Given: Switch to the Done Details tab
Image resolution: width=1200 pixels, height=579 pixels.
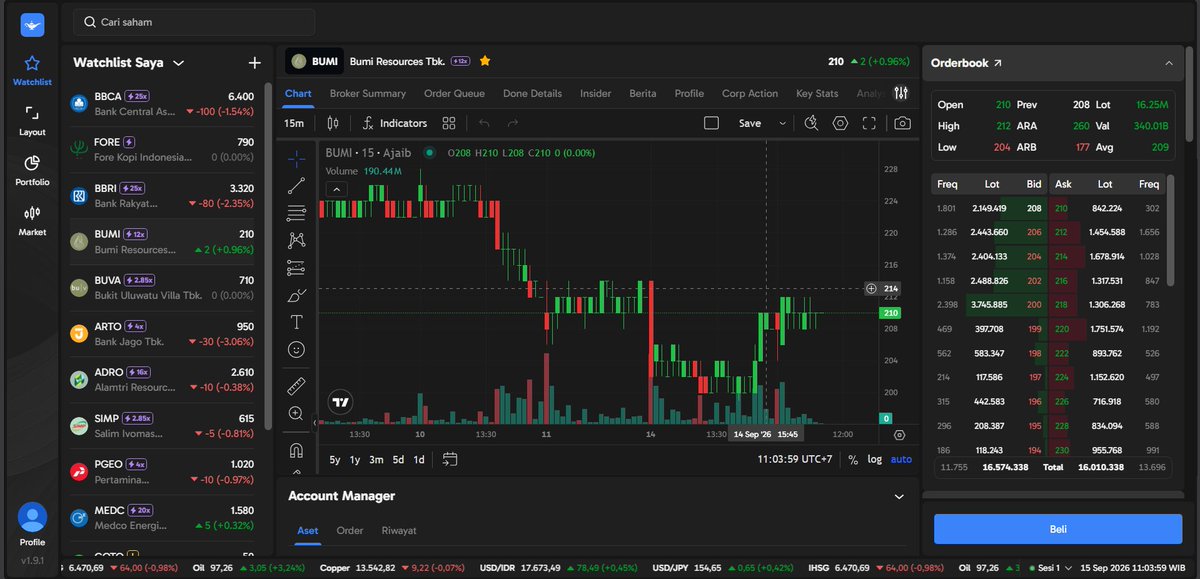Looking at the screenshot, I should 532,93.
